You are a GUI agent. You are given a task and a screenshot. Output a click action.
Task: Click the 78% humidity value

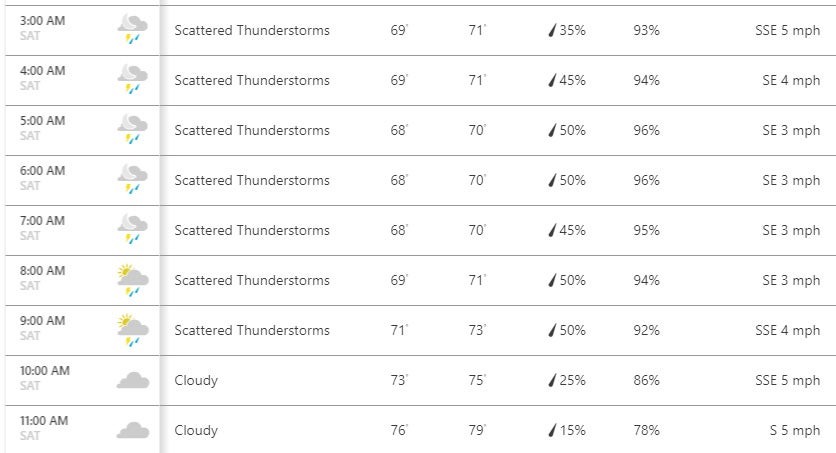[646, 430]
